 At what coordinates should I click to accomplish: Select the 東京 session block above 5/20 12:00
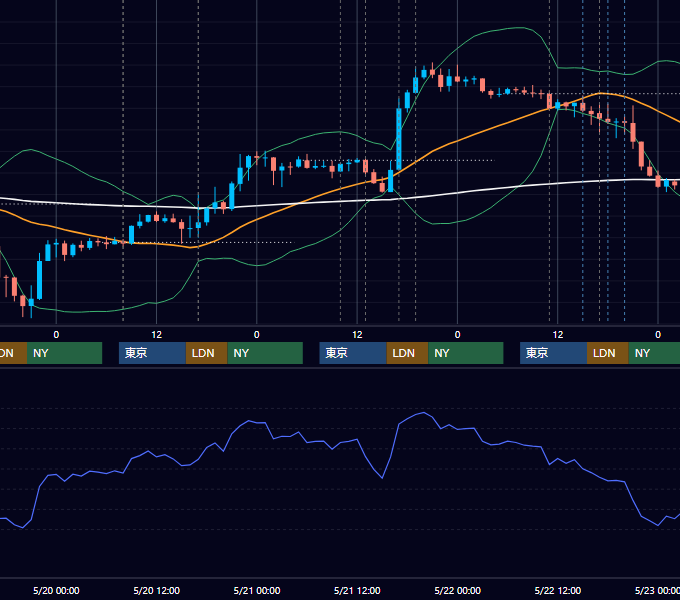(x=152, y=353)
